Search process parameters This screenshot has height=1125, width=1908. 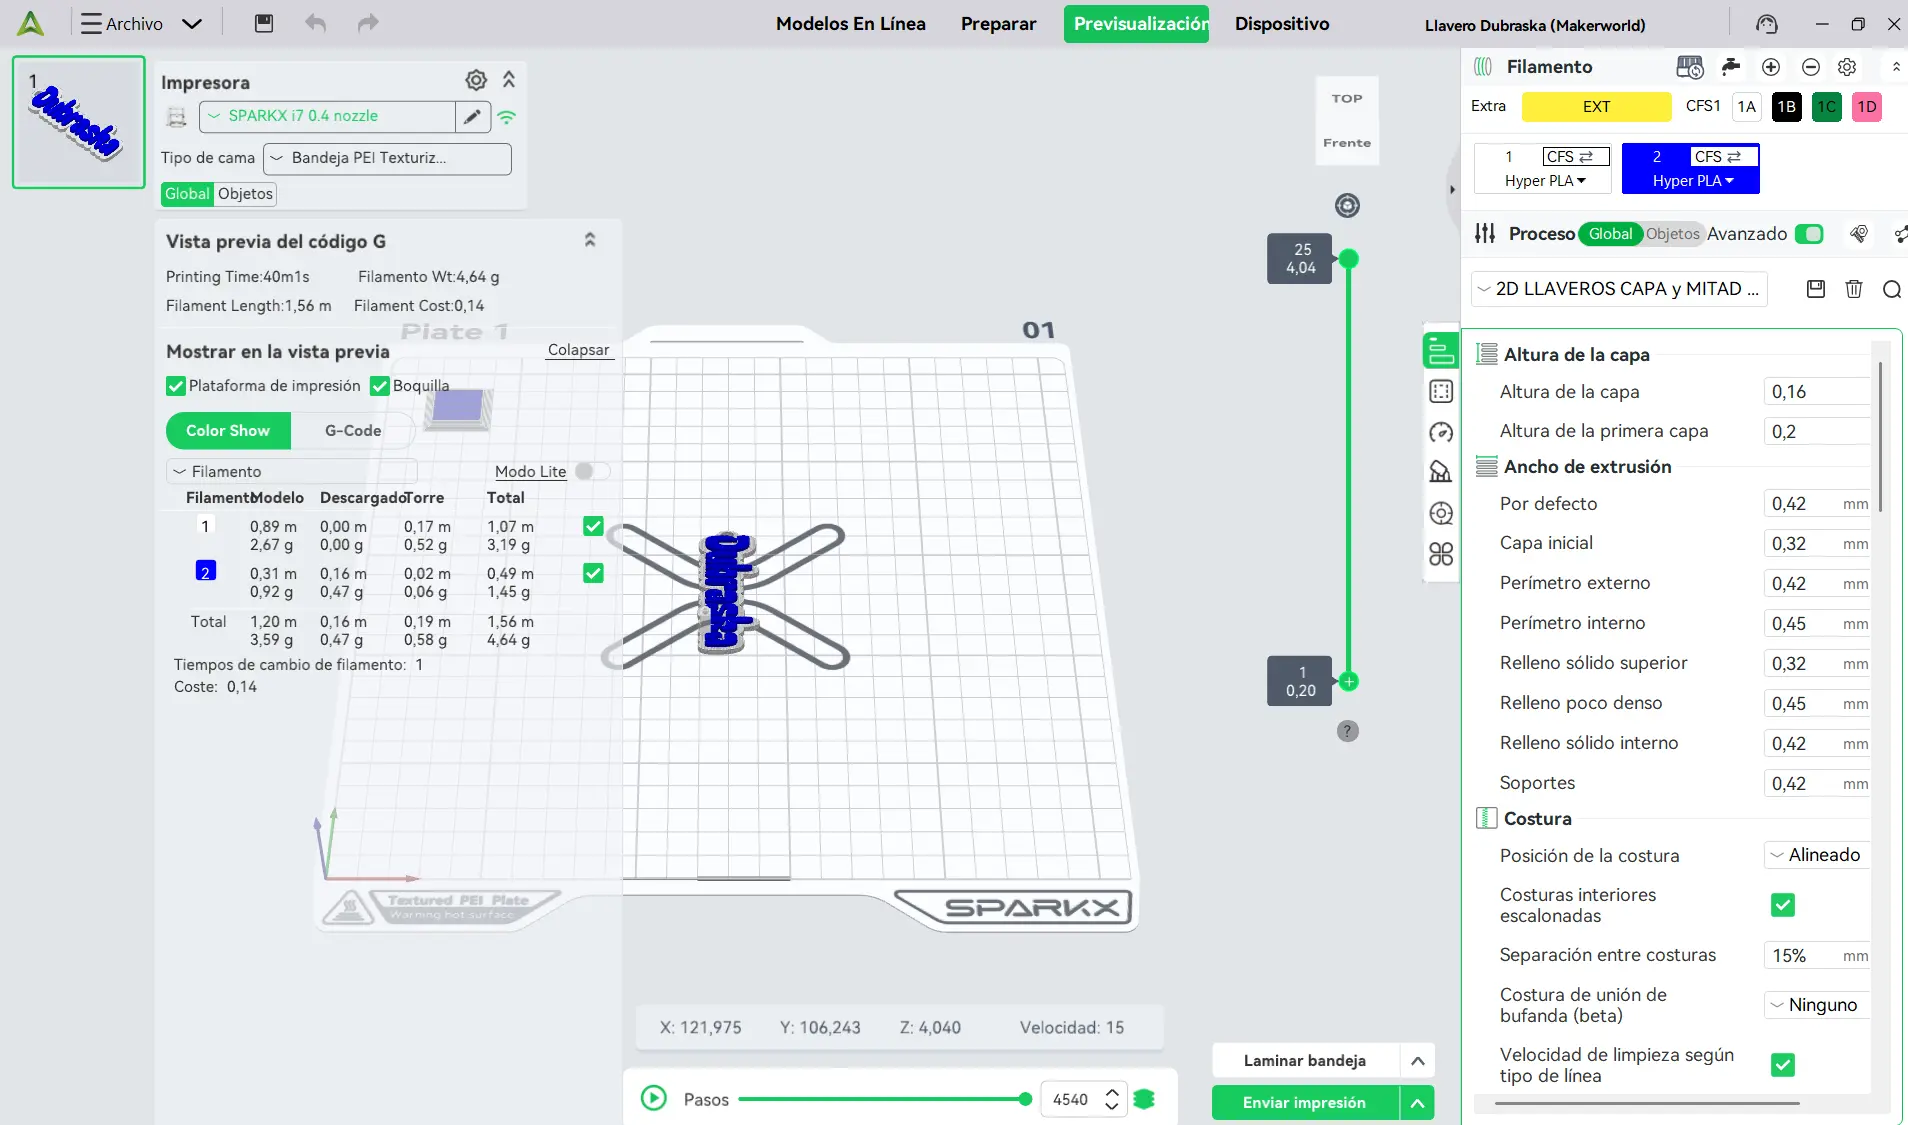[1892, 289]
